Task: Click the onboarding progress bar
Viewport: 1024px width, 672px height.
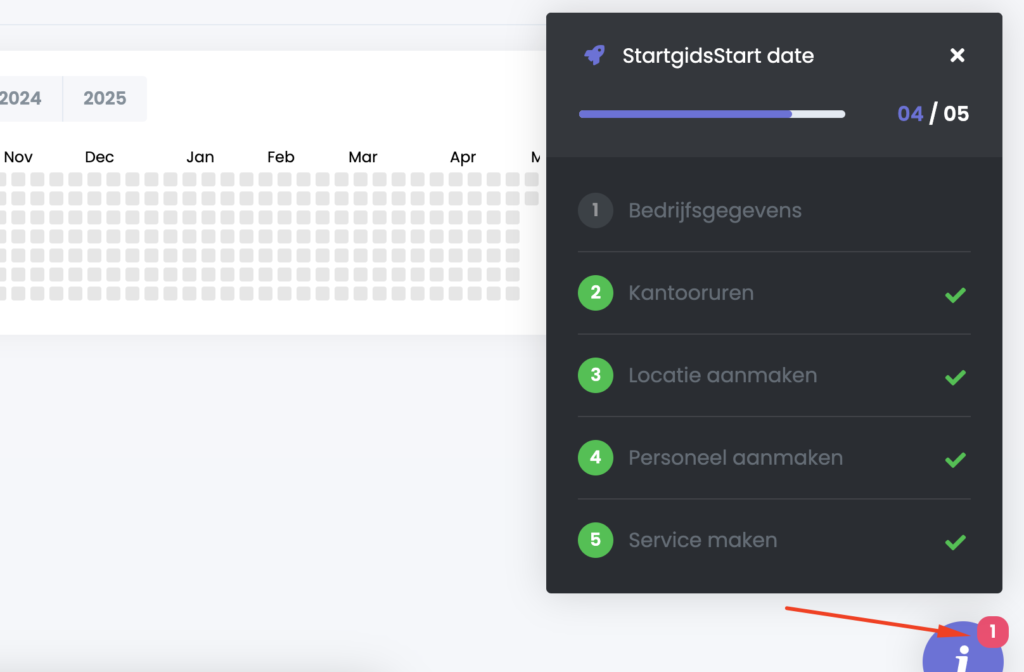Action: click(711, 114)
